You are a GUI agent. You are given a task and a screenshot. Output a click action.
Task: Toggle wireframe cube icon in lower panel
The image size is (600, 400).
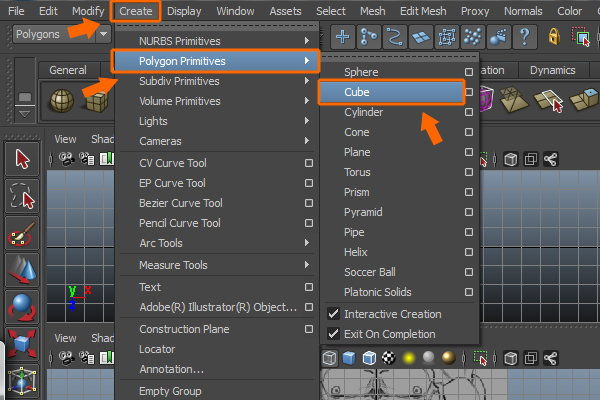point(329,358)
